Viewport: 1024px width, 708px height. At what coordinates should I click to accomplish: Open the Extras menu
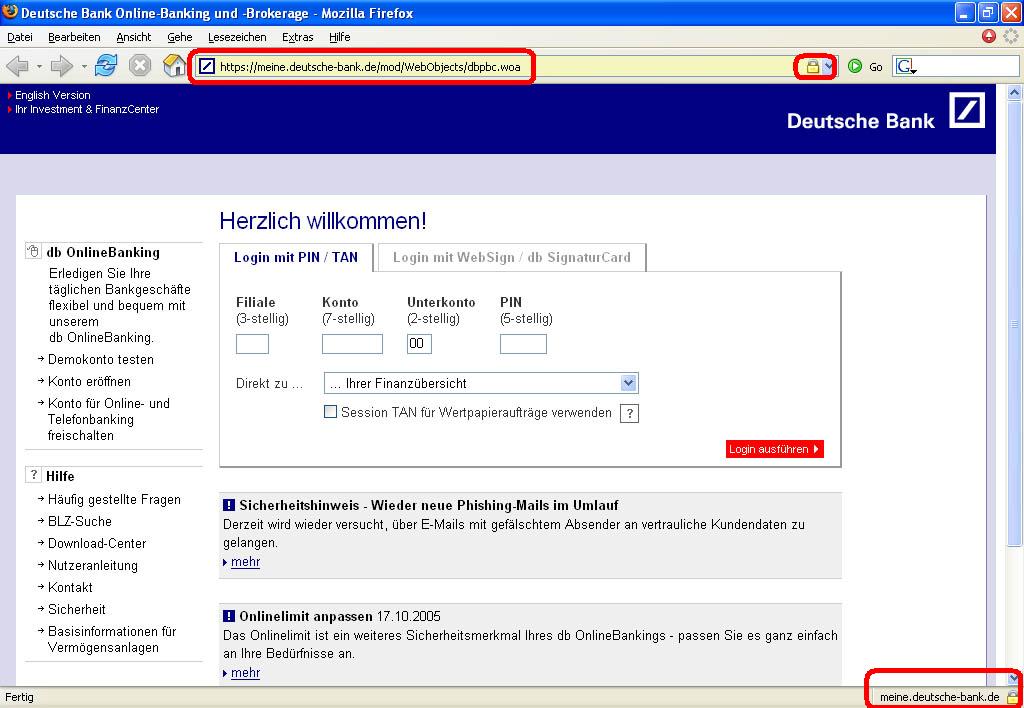[x=298, y=37]
